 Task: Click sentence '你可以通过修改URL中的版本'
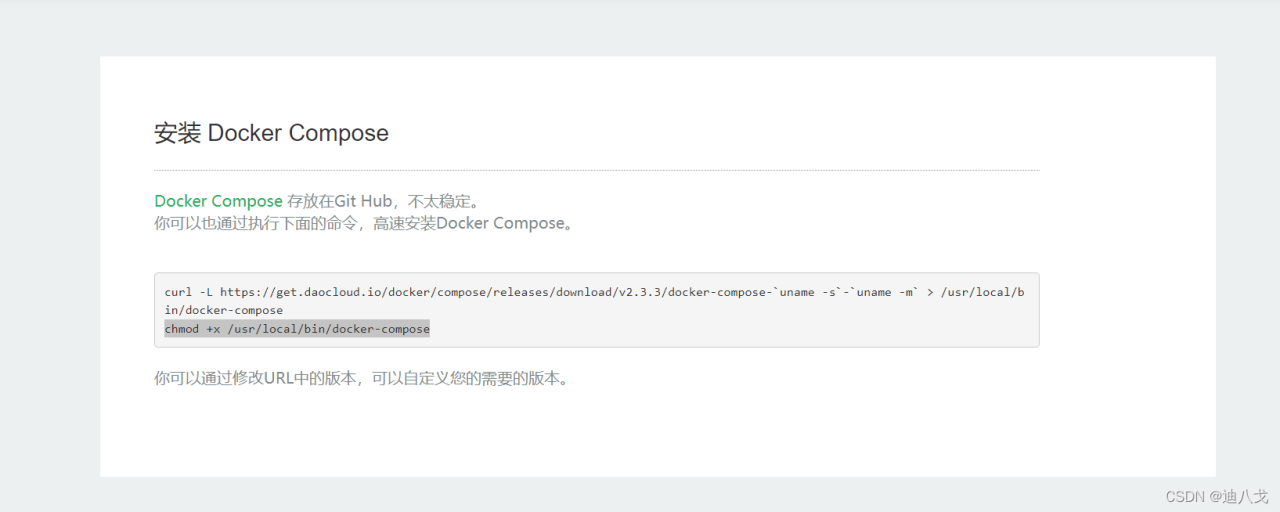click(x=255, y=379)
